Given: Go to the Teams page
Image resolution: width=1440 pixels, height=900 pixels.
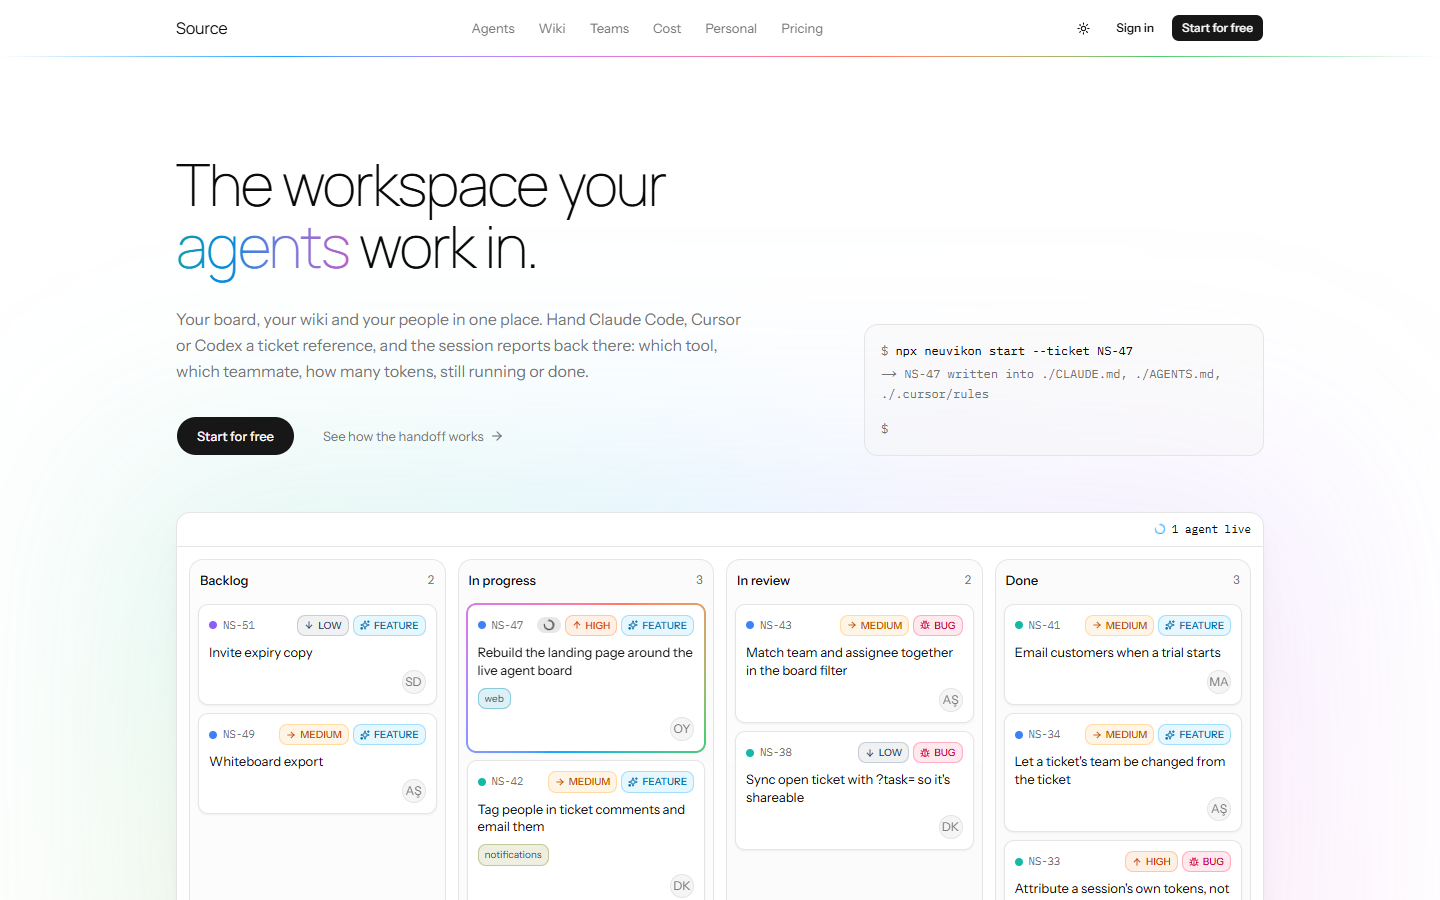Looking at the screenshot, I should tap(609, 28).
